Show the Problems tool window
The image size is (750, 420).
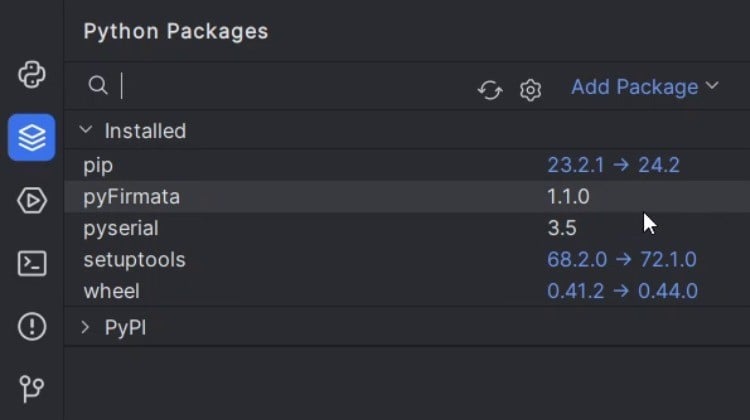pos(32,326)
